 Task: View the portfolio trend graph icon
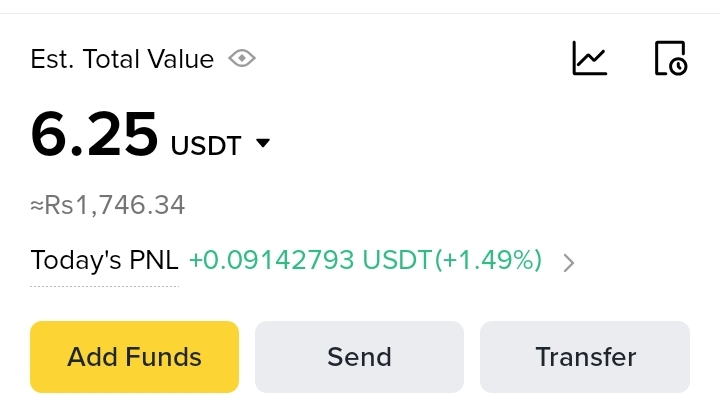click(x=589, y=58)
